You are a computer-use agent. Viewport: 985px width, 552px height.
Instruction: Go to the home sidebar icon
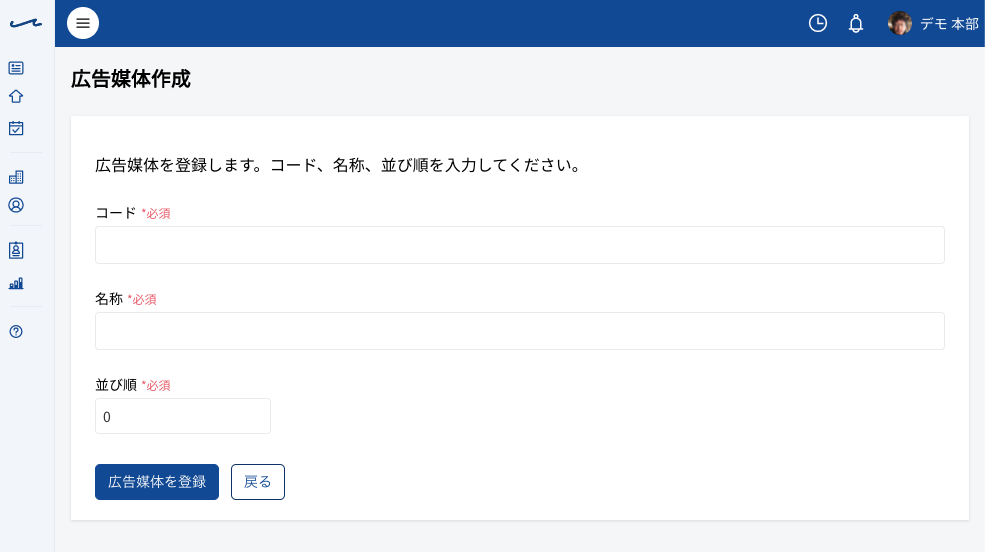tap(16, 97)
